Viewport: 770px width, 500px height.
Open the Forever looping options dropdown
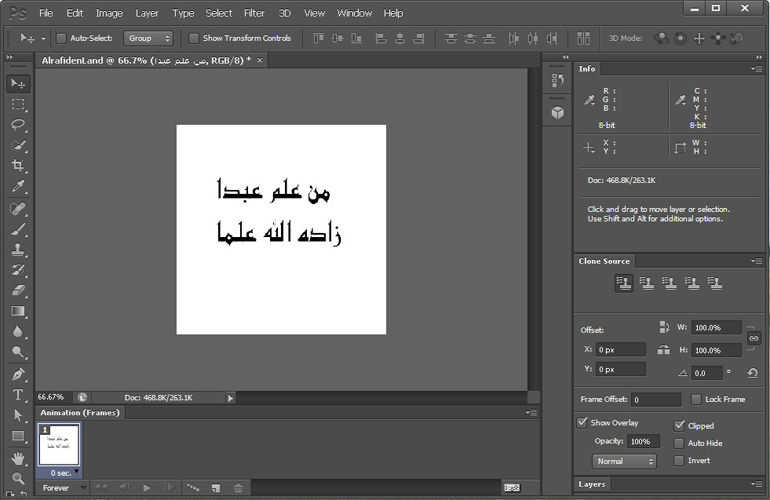coord(62,488)
